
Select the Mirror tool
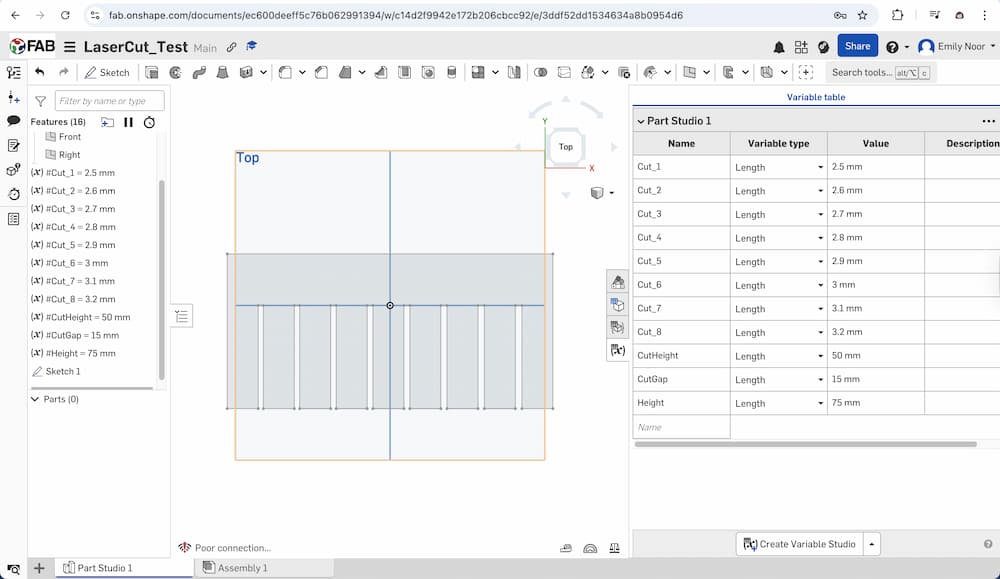click(514, 73)
